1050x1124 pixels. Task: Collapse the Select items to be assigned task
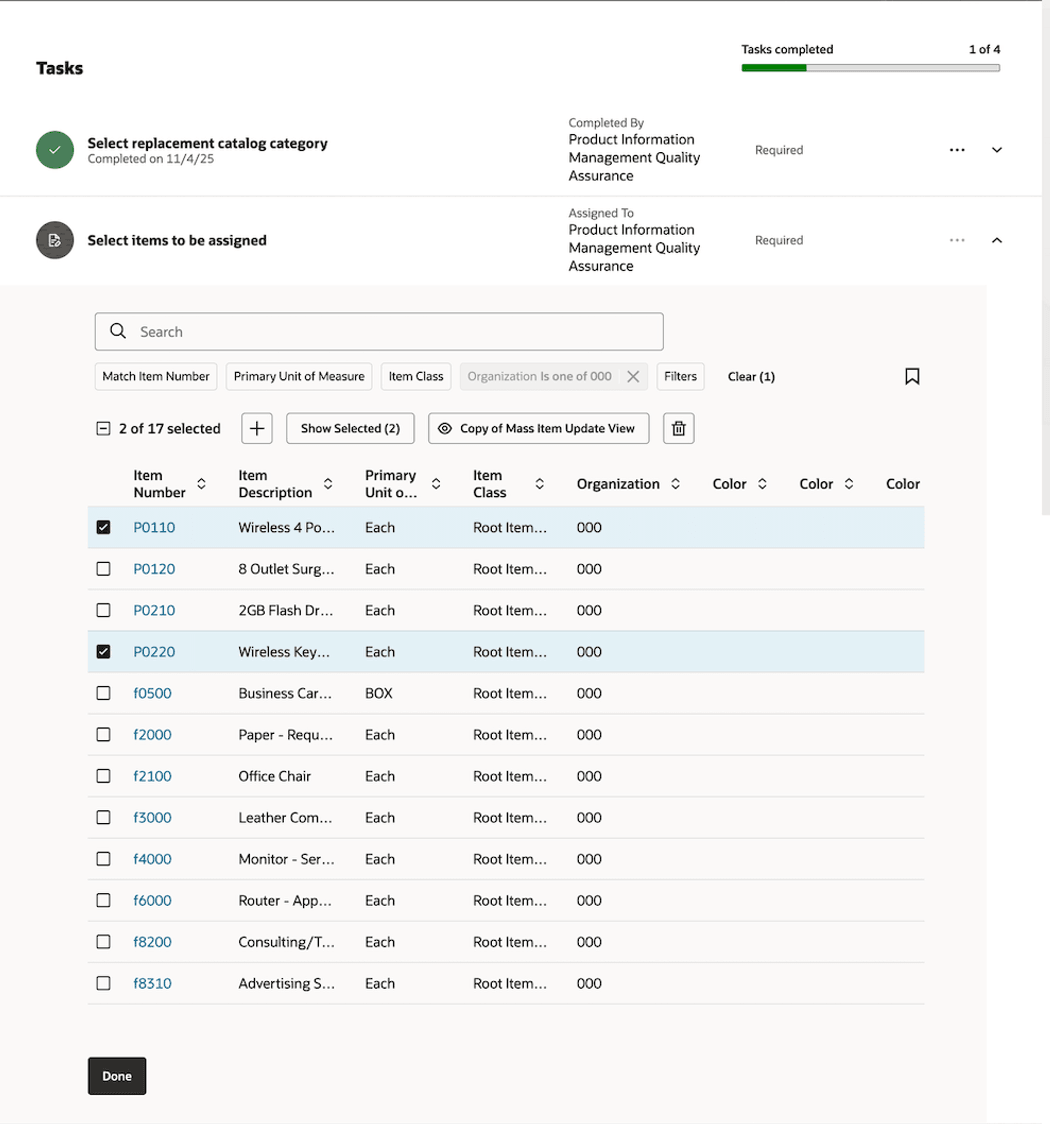pyautogui.click(x=996, y=240)
